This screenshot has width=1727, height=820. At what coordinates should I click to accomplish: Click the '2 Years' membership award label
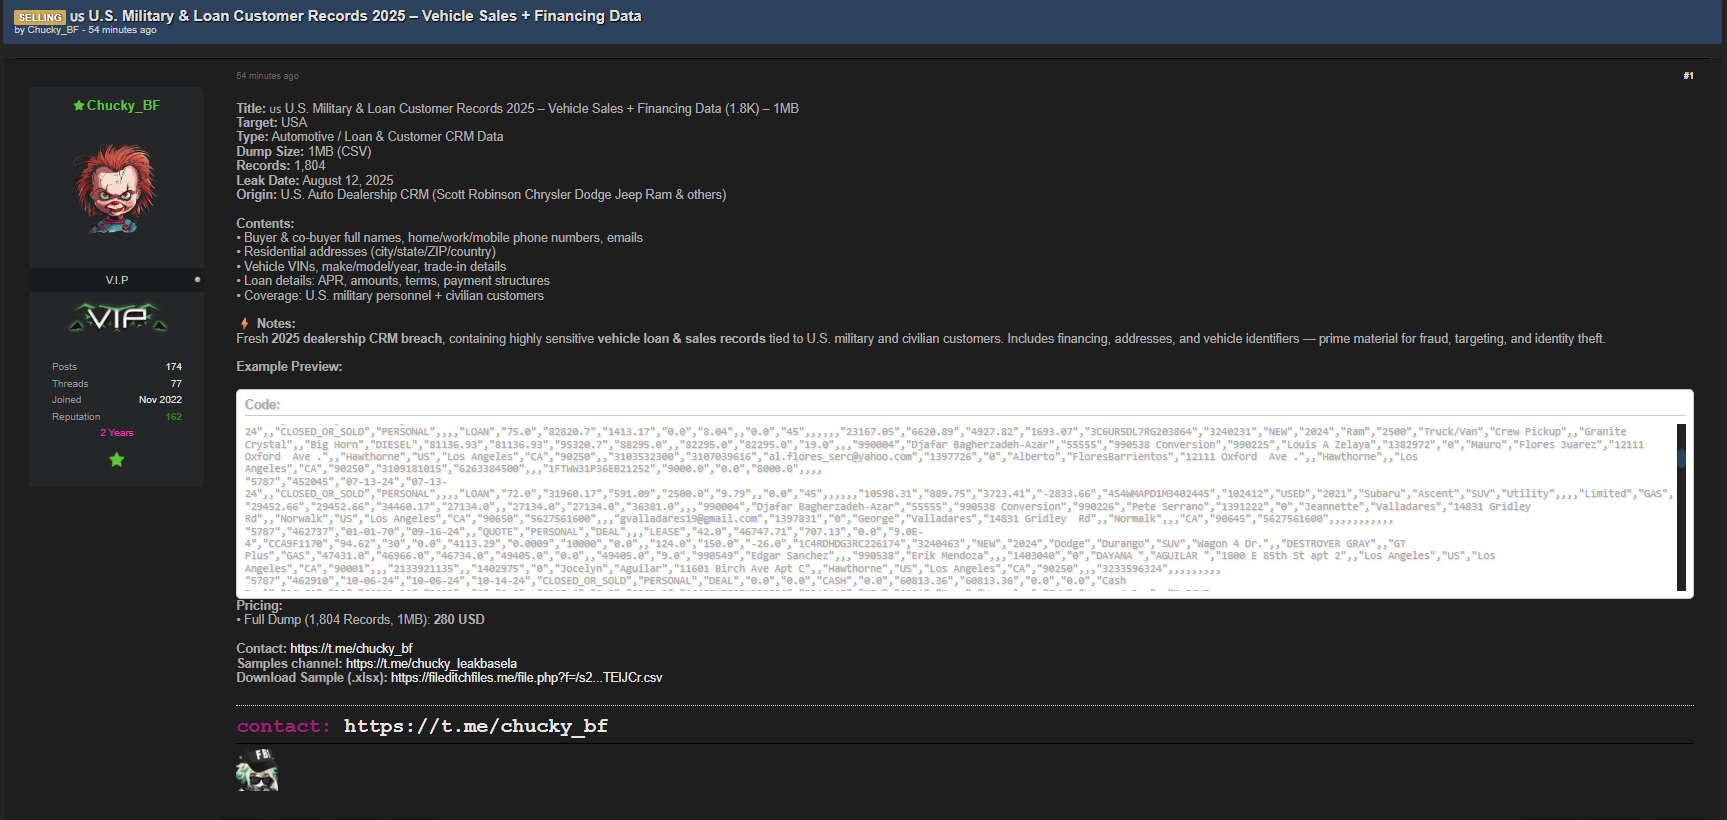116,433
